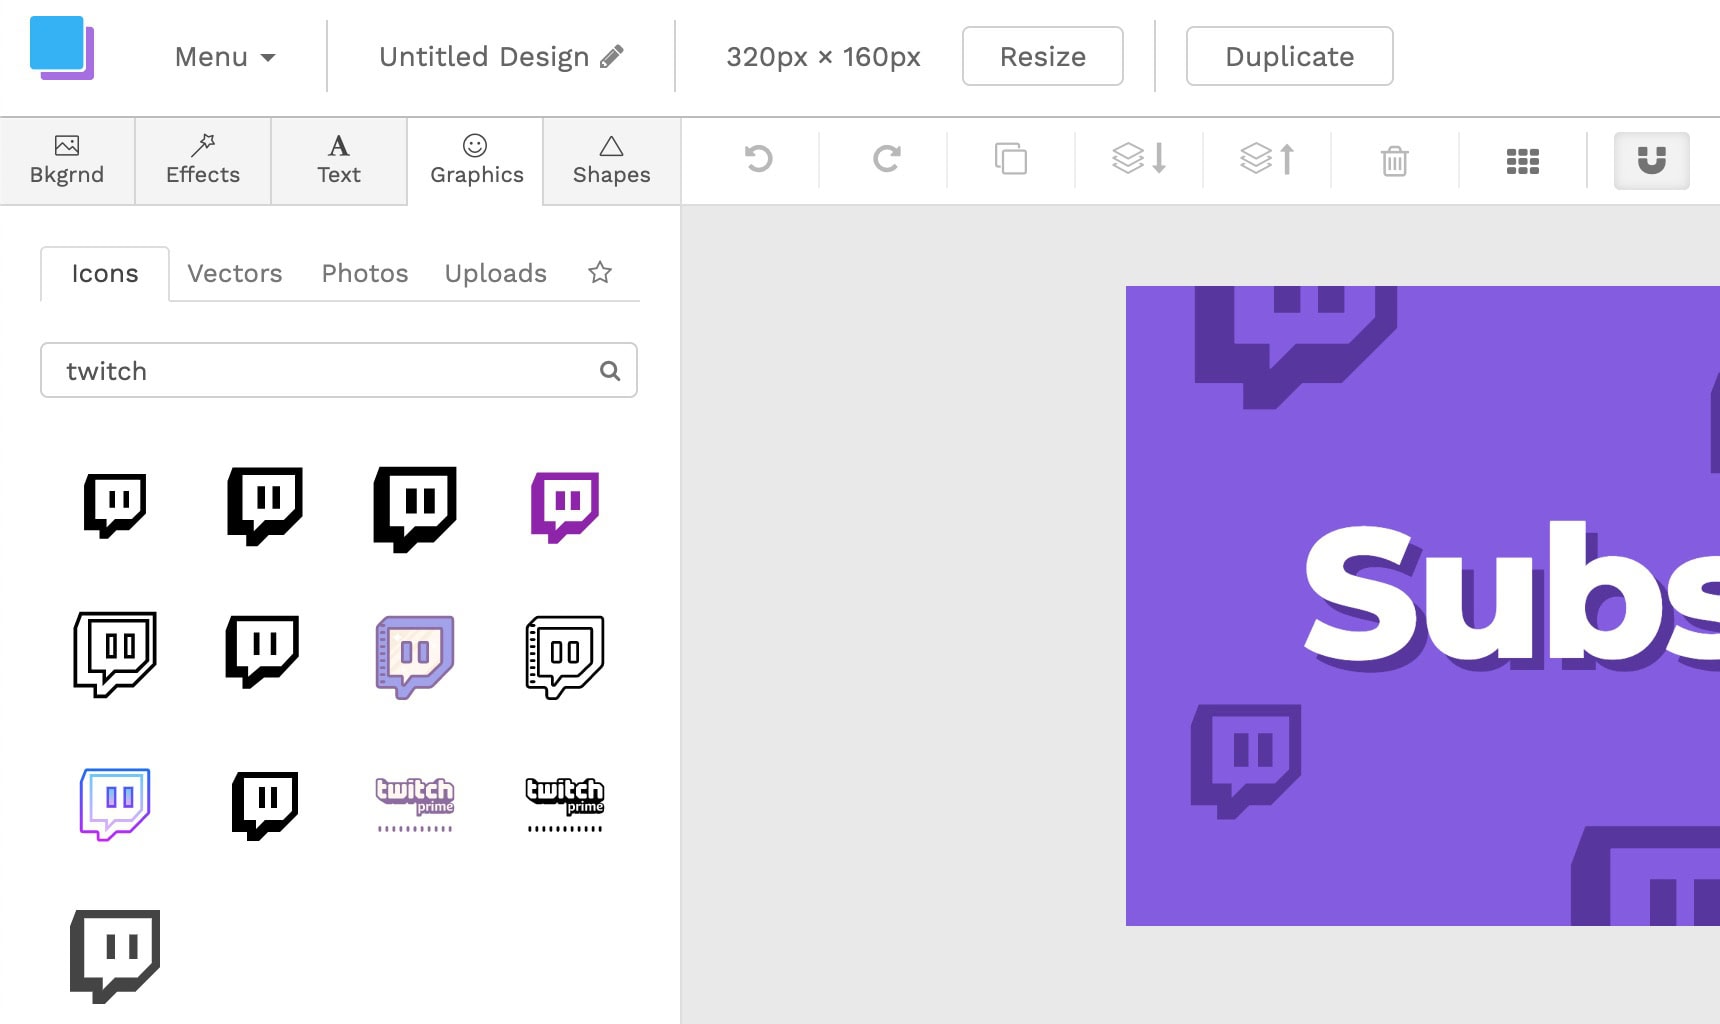Viewport: 1720px width, 1024px height.
Task: Add the thin outline Twitch icon with dashes
Action: click(x=565, y=657)
